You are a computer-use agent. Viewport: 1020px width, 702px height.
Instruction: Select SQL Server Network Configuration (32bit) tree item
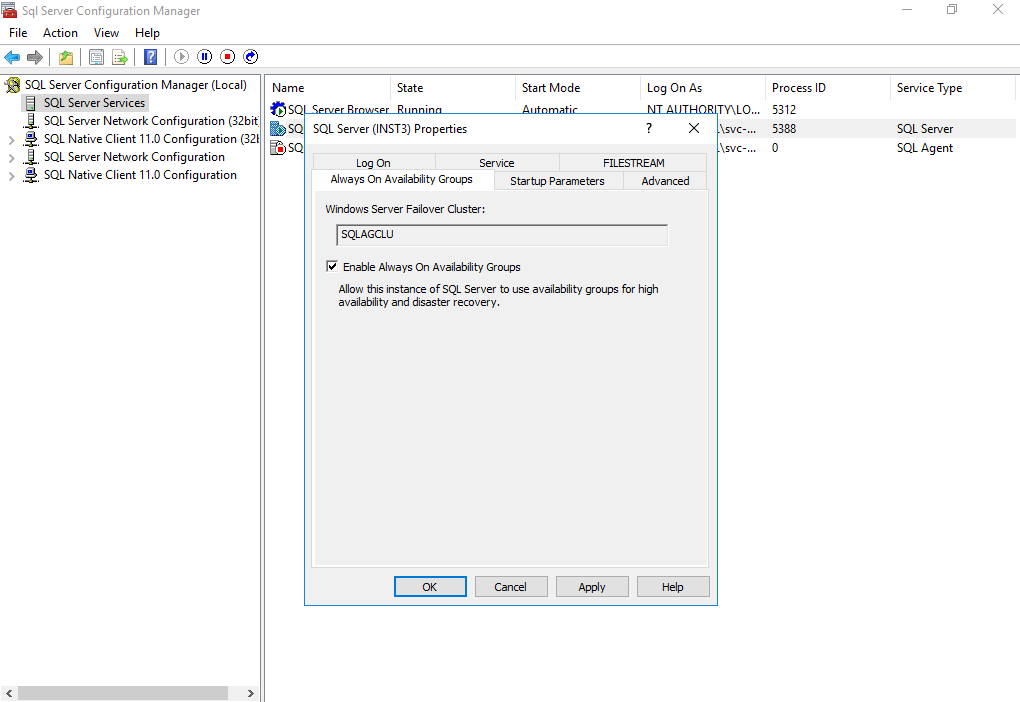click(151, 121)
